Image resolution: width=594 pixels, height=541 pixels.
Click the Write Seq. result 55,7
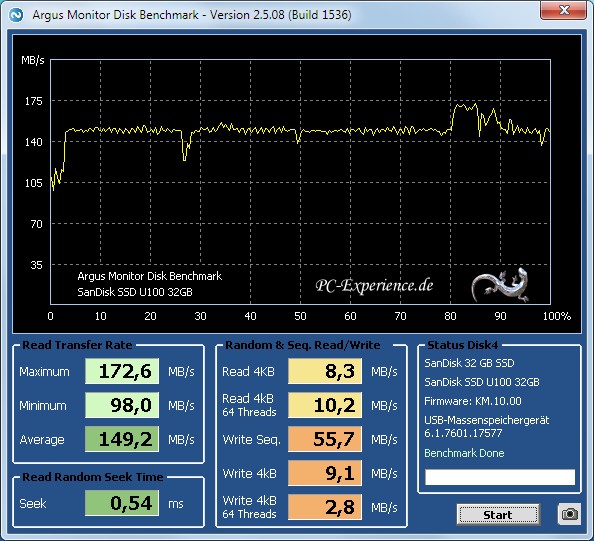(x=325, y=439)
